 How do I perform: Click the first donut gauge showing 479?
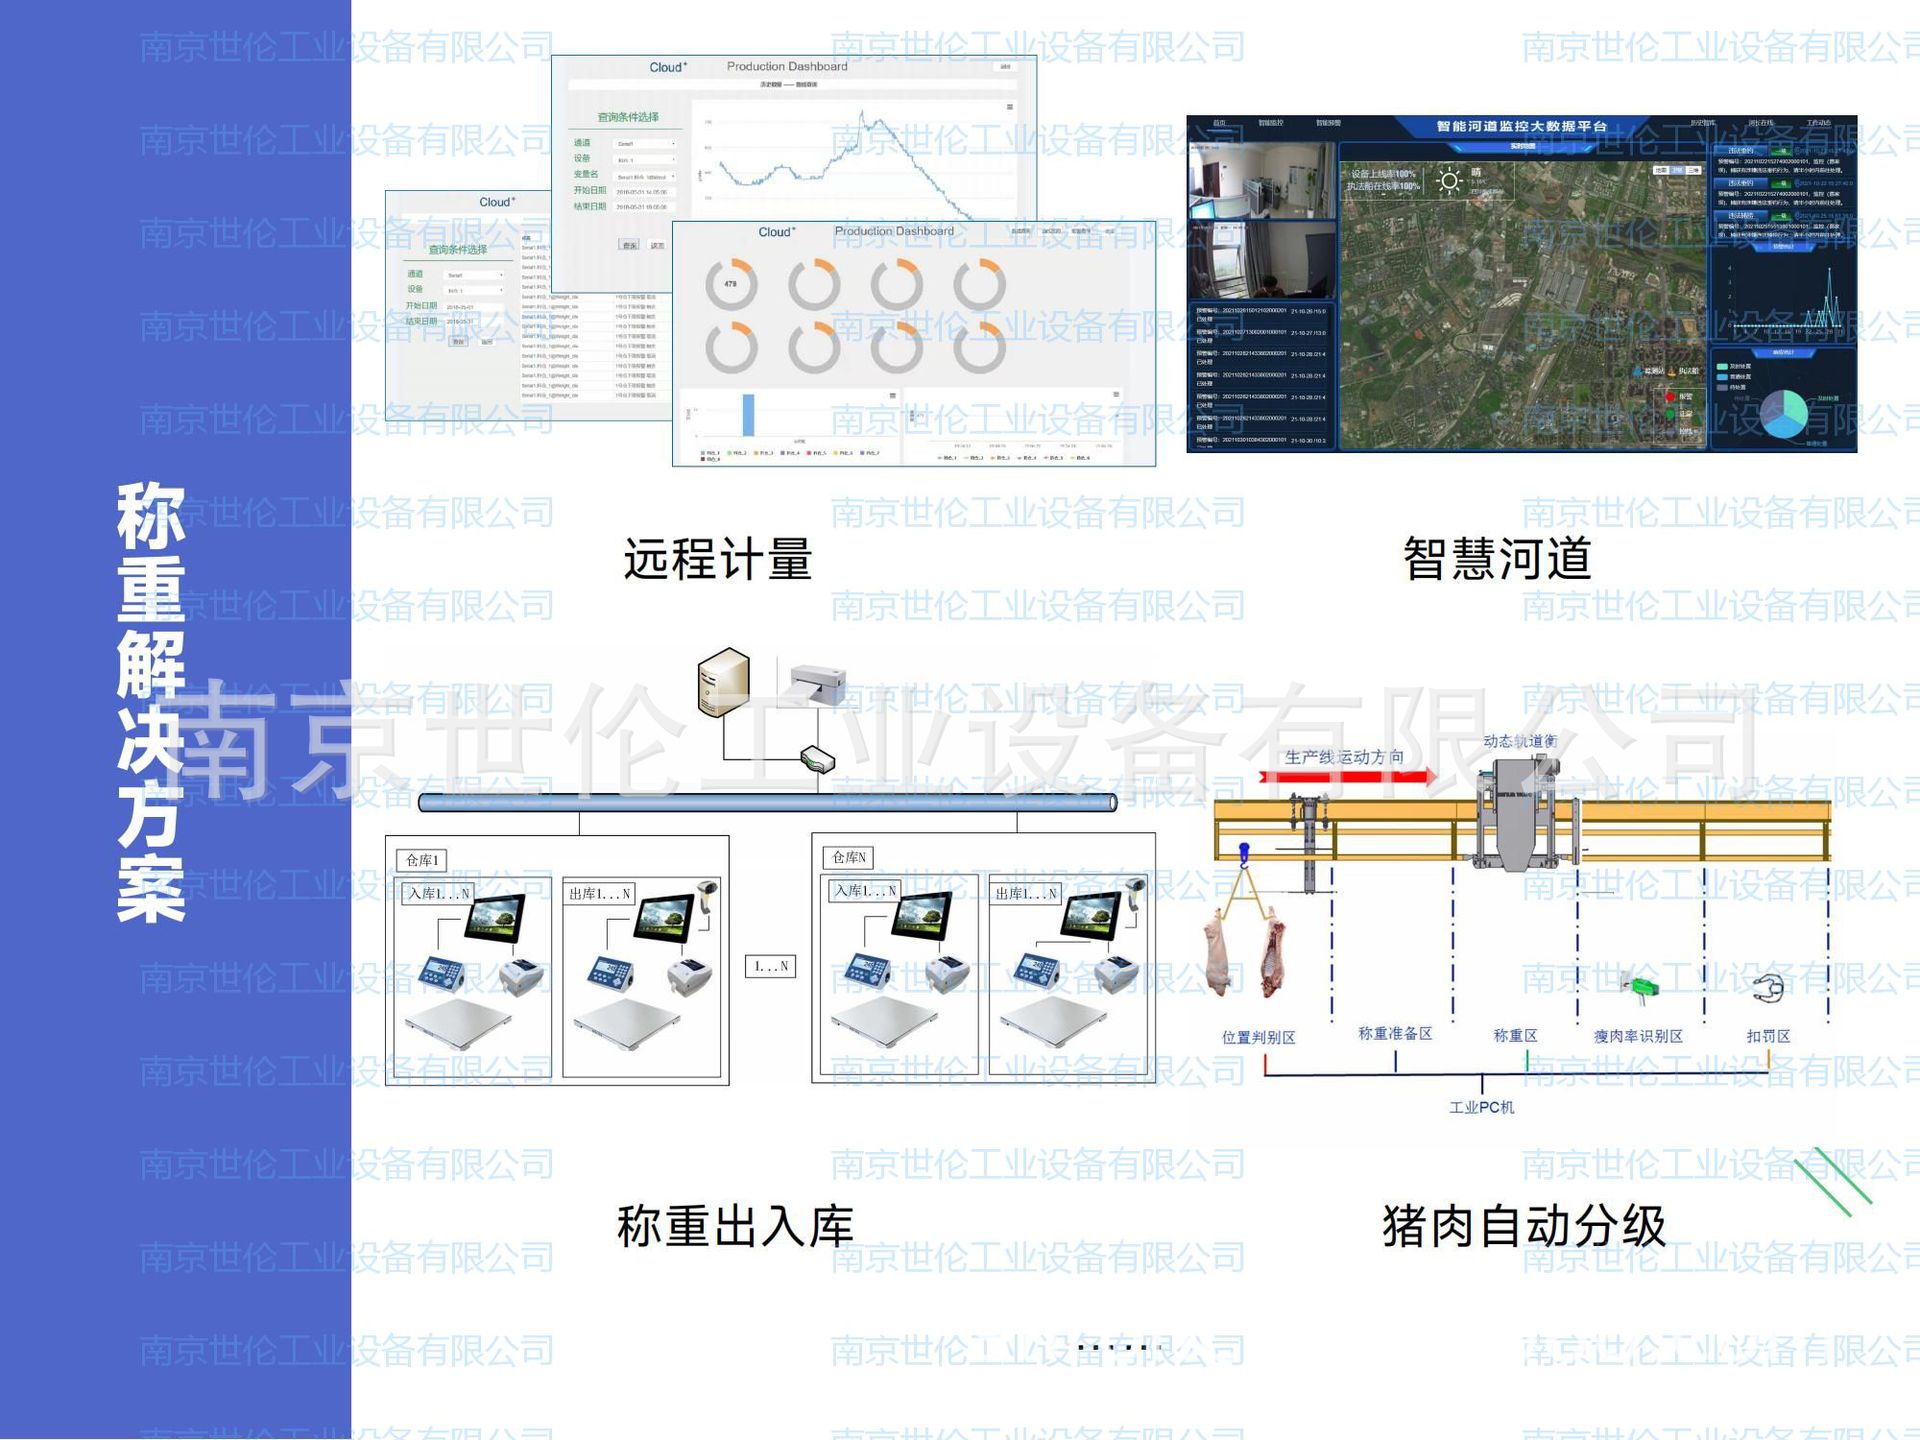pyautogui.click(x=731, y=285)
